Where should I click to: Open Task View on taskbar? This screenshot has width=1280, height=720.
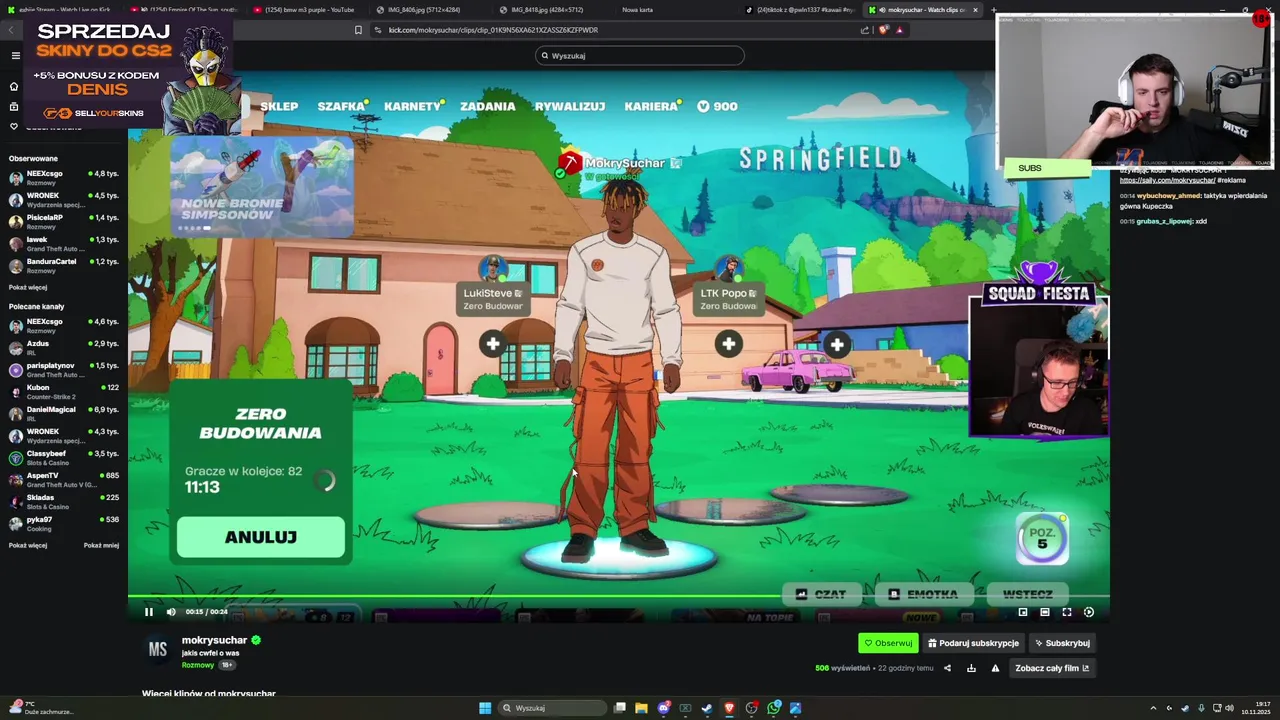(620, 708)
